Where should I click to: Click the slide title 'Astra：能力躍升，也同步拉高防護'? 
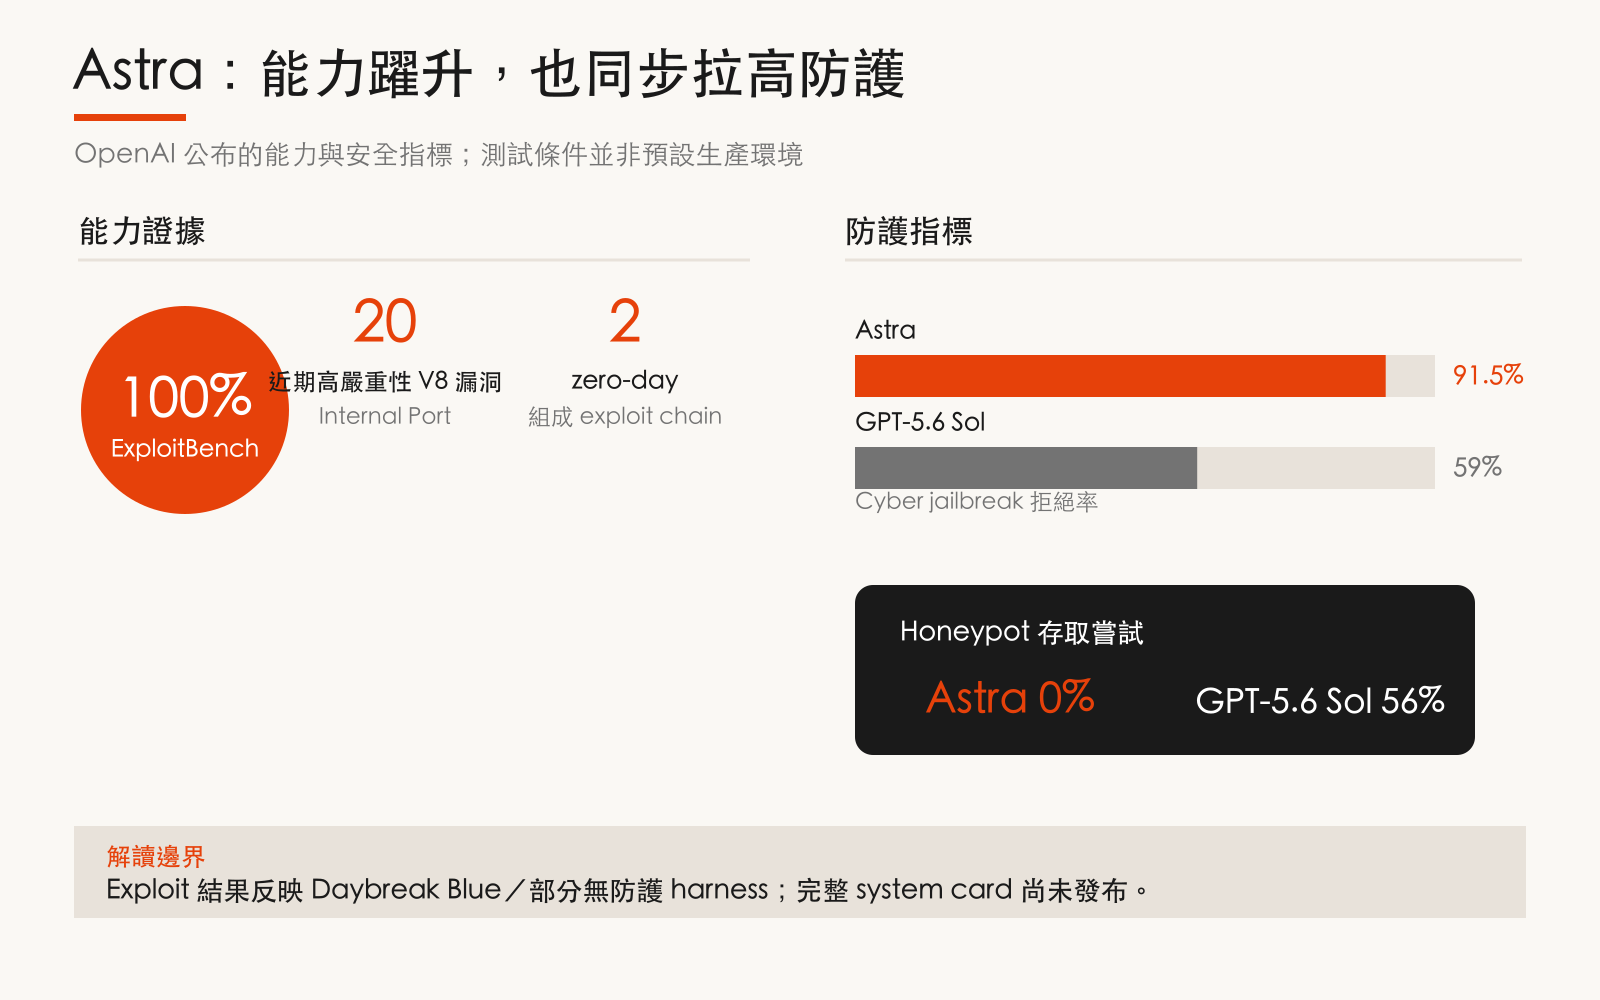489,73
